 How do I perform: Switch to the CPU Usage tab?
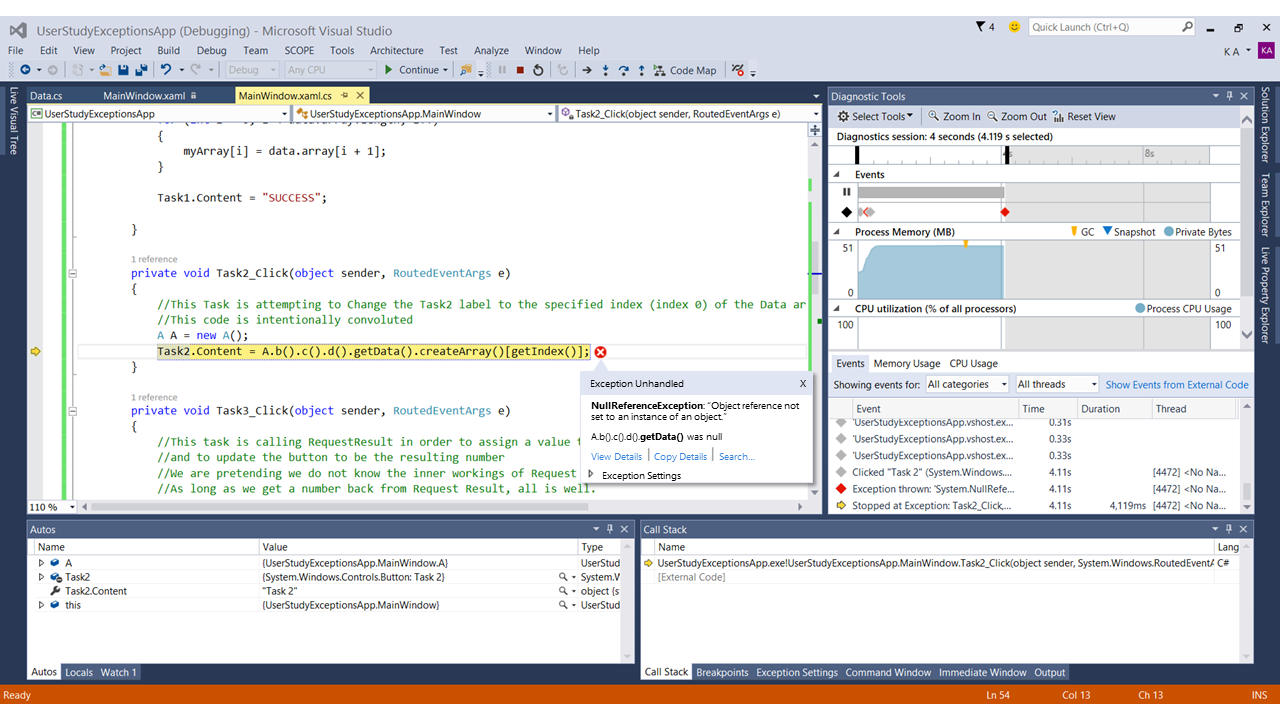(973, 363)
